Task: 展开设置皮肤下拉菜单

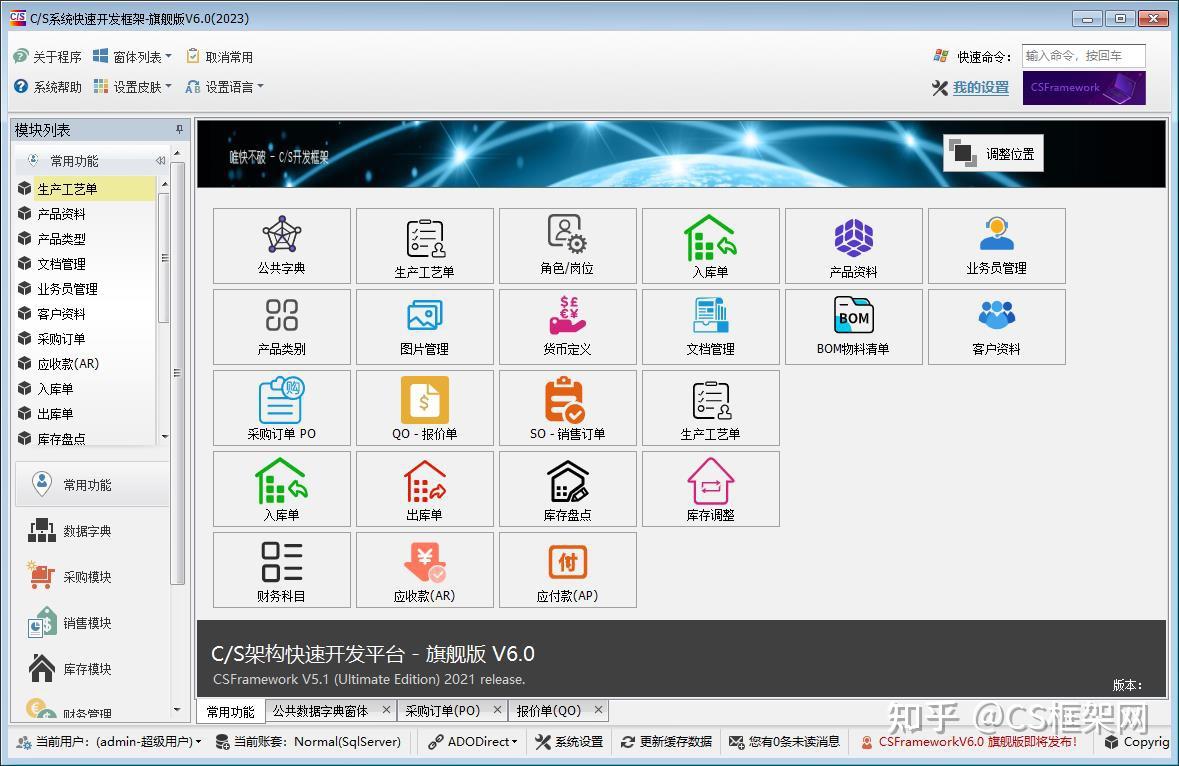Action: pyautogui.click(x=143, y=87)
